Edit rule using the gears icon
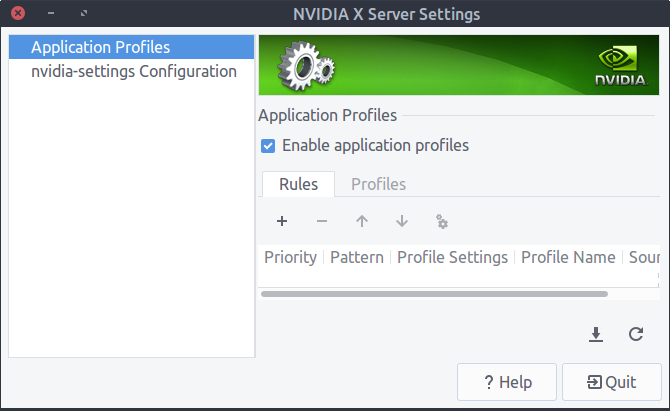Image resolution: width=670 pixels, height=411 pixels. click(x=442, y=221)
